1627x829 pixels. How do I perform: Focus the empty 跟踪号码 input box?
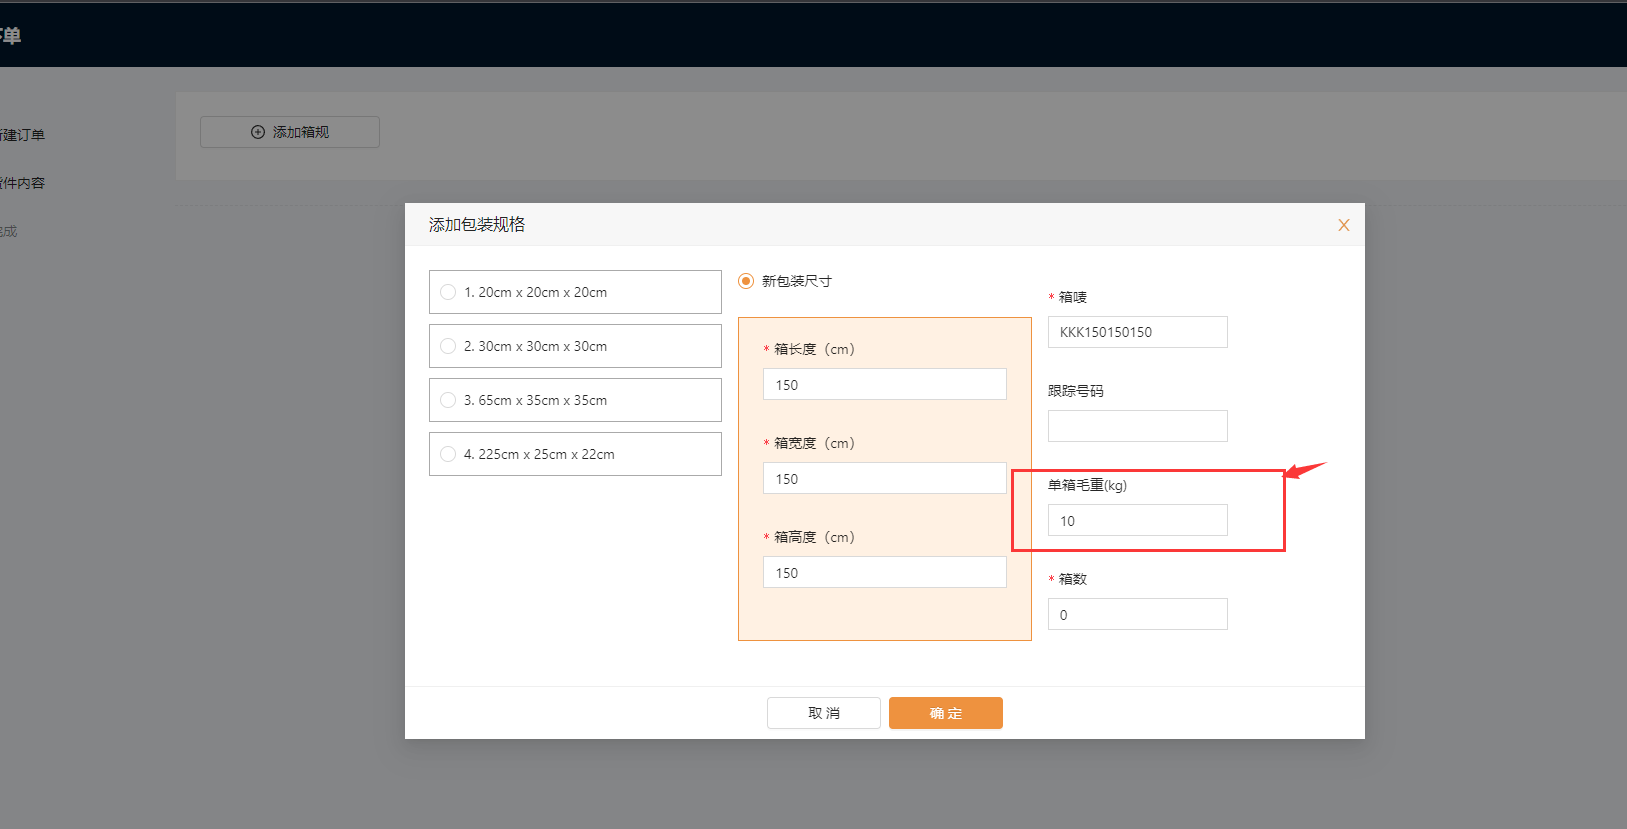tap(1137, 426)
